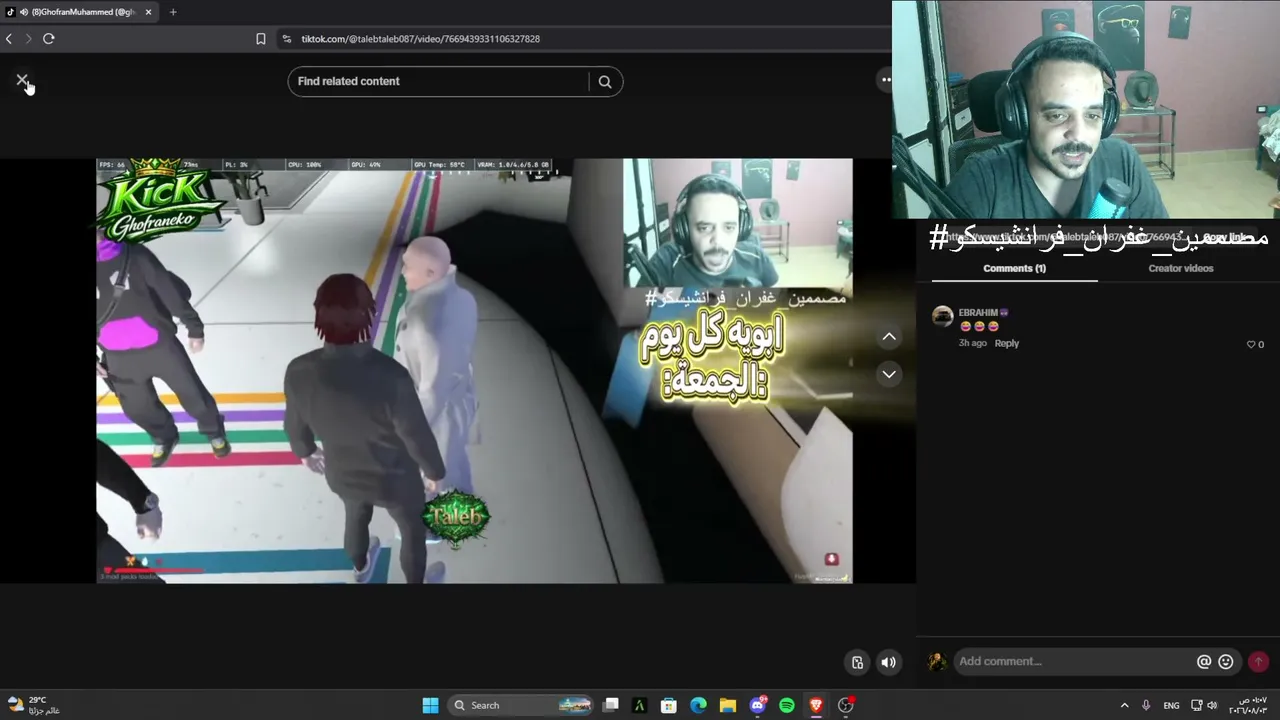
Task: Open the Windows Start menu
Action: pyautogui.click(x=430, y=705)
